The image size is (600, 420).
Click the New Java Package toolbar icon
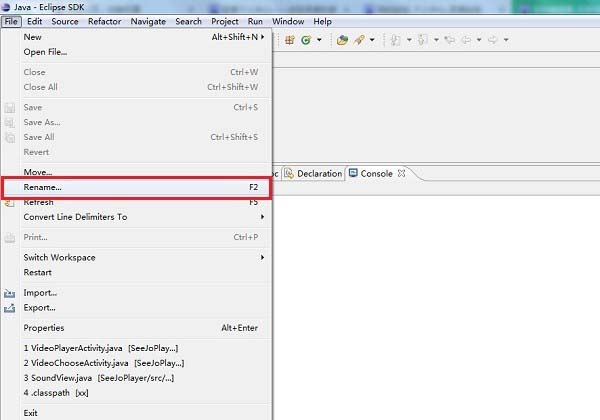[290, 40]
